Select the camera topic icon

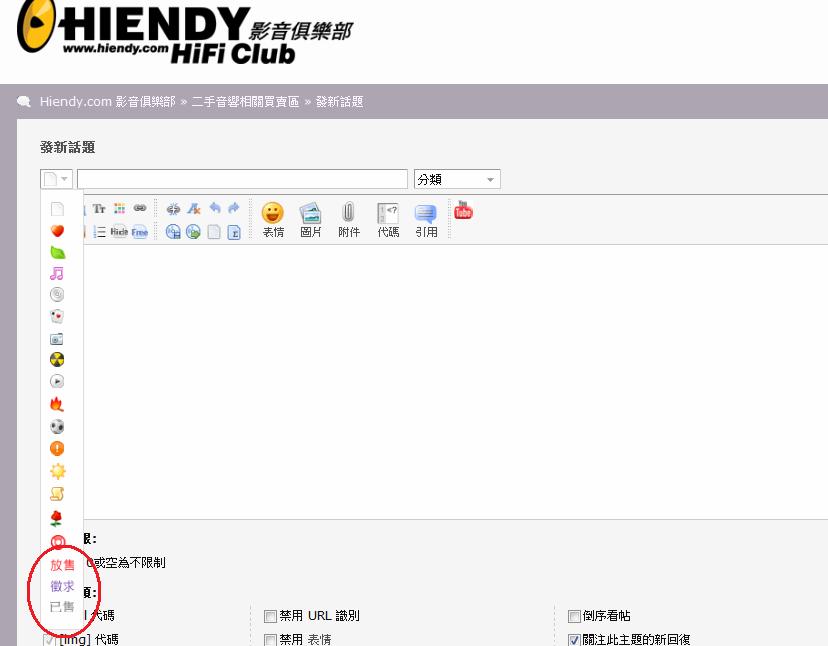pyautogui.click(x=57, y=338)
